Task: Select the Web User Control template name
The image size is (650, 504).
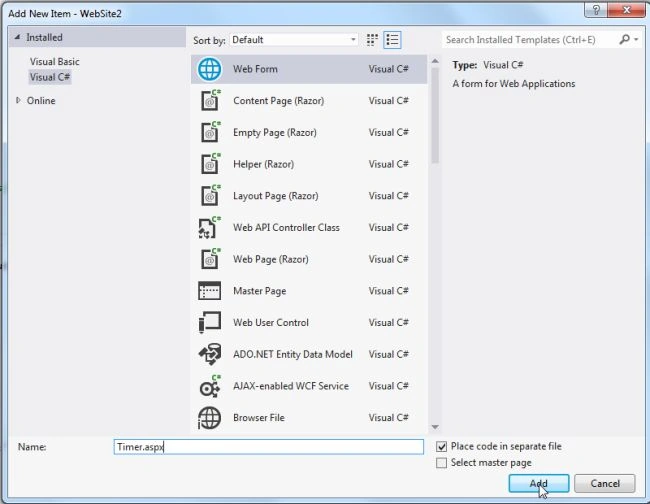Action: click(271, 322)
